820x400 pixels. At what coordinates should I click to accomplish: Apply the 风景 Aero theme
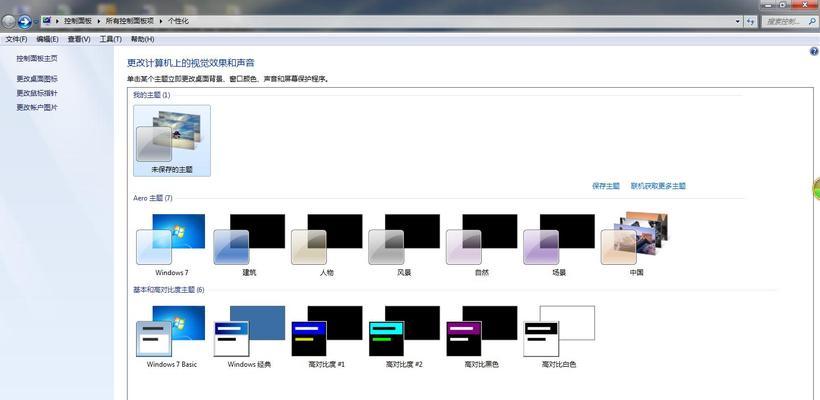click(x=404, y=245)
